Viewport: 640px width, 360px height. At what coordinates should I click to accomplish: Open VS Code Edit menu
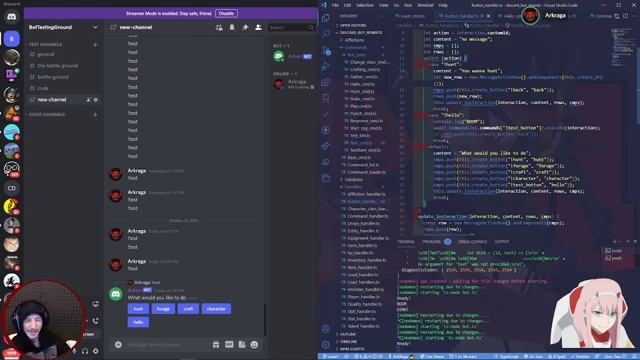point(347,5)
